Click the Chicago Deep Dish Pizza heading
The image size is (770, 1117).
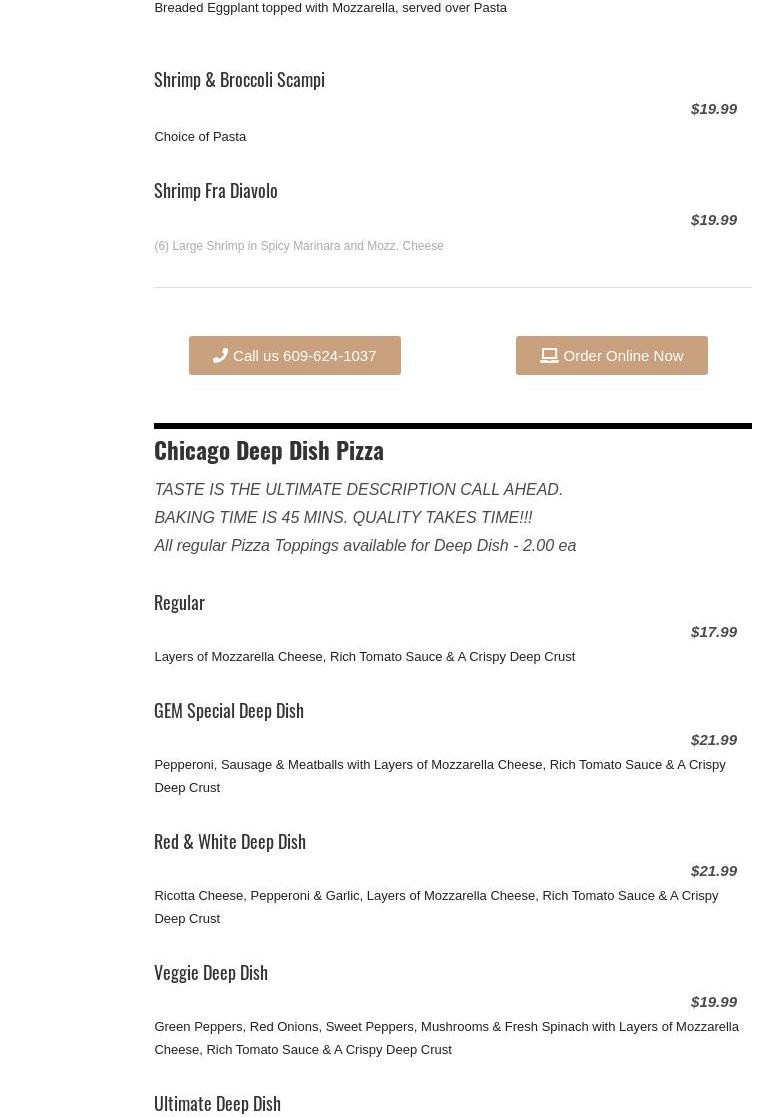[x=269, y=450]
